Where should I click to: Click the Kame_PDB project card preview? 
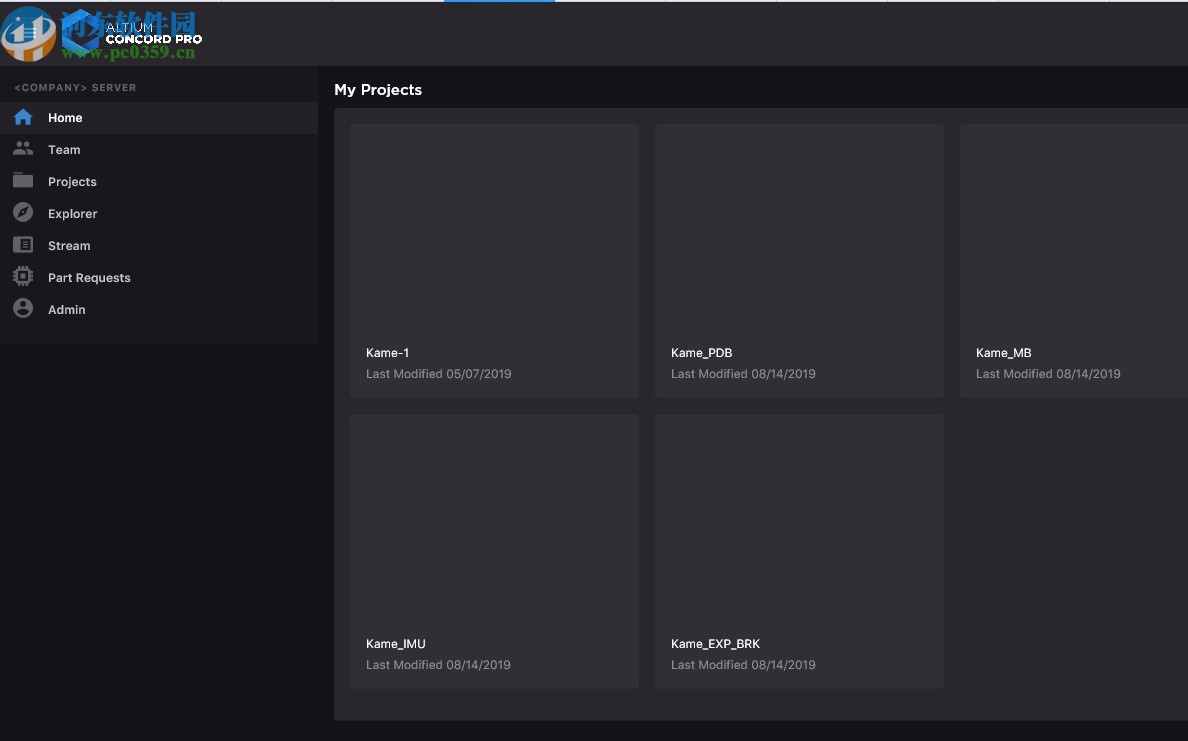799,232
